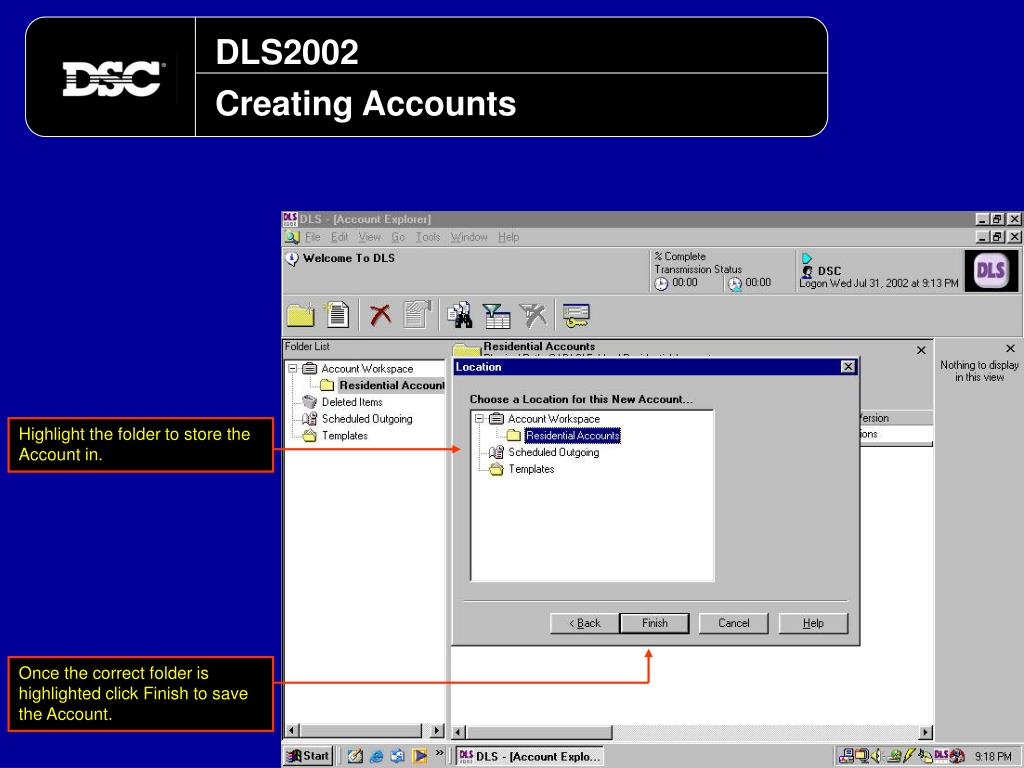Click the main pane horizontal scrollbar right arrow

pos(925,732)
